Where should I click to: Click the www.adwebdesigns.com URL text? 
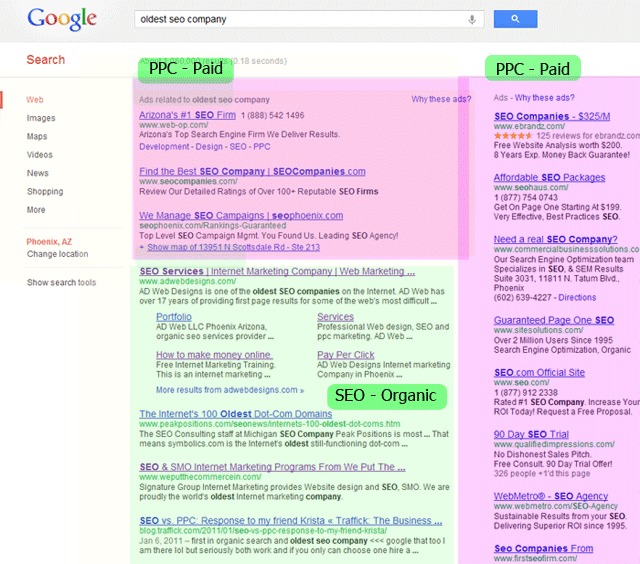(187, 281)
